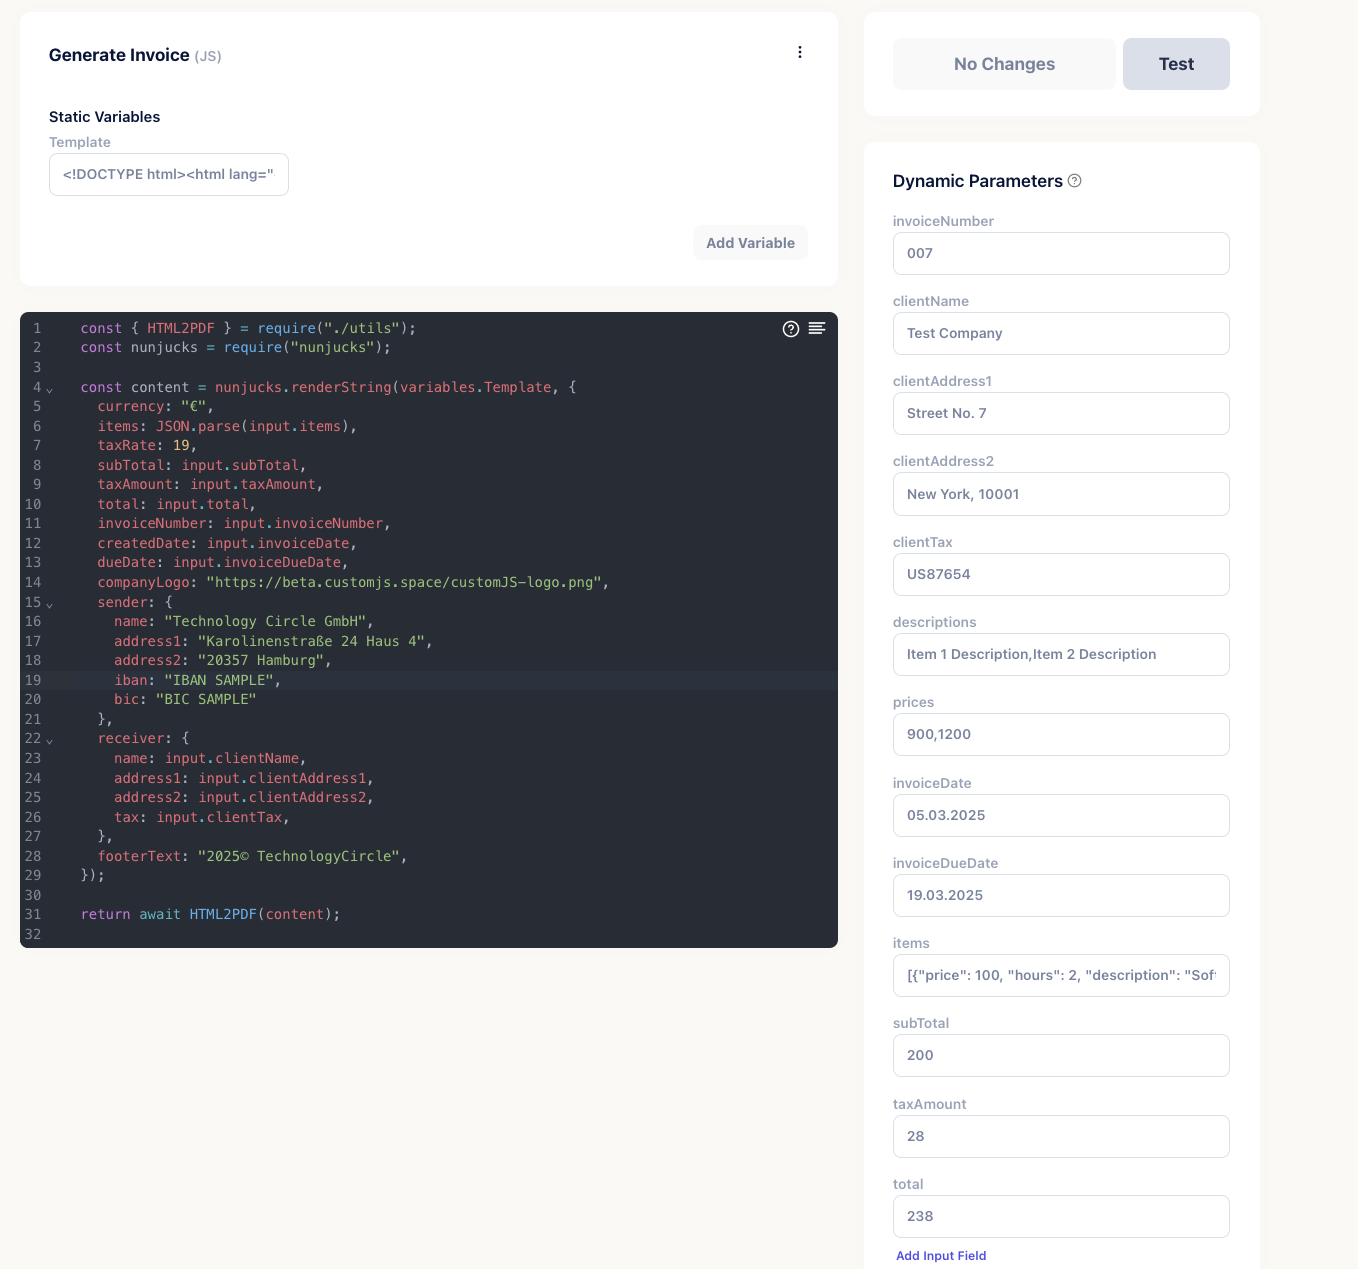Click the dueDate: input.invoiceDueDate line
This screenshot has width=1358, height=1269.
223,562
